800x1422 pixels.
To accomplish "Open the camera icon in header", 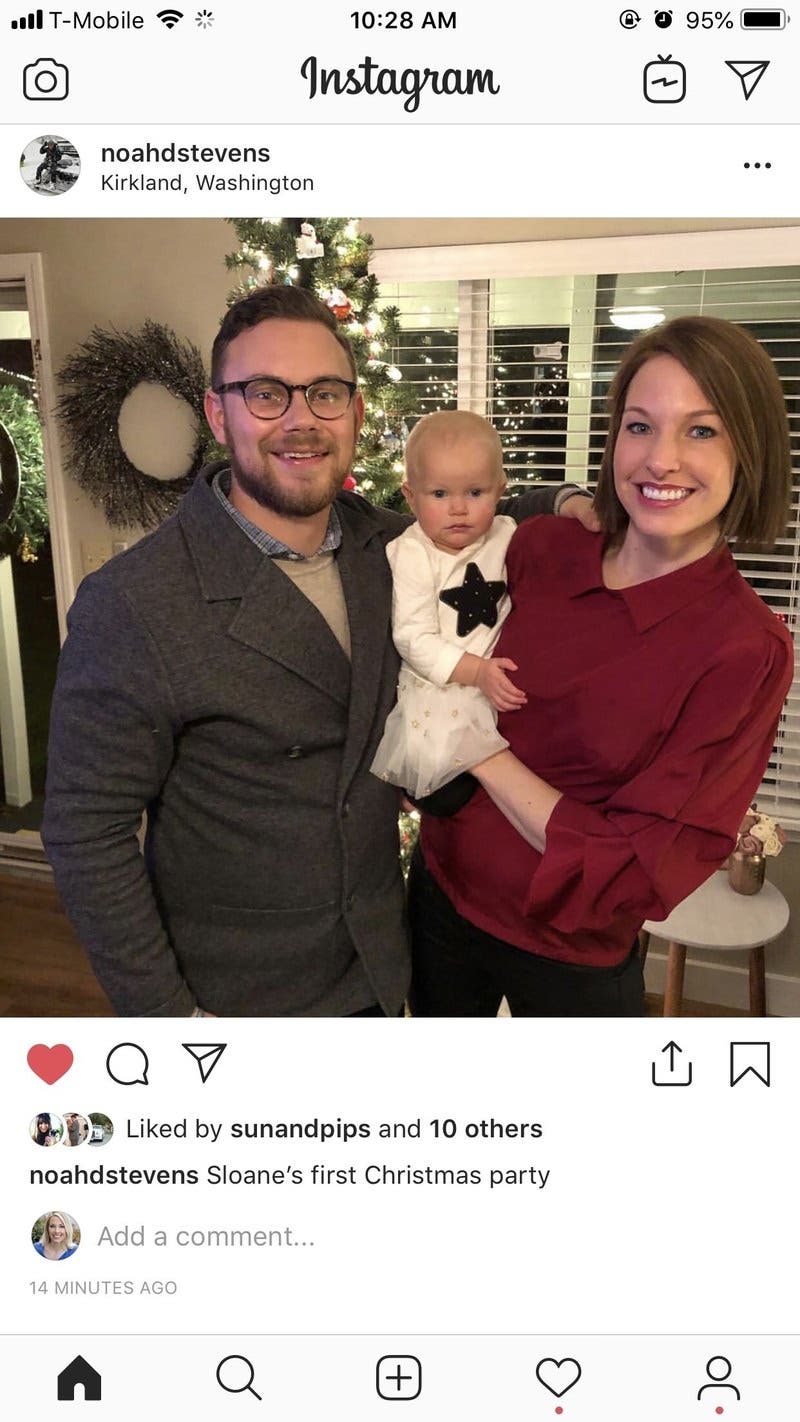I will 46,80.
